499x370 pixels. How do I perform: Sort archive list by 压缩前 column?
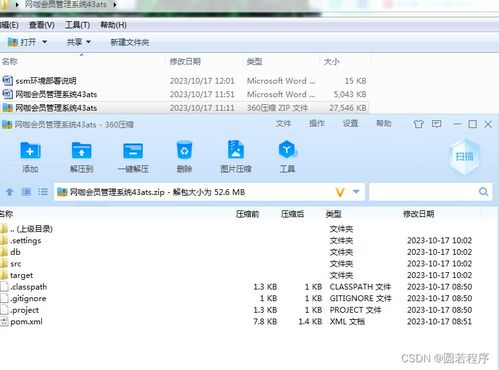247,214
